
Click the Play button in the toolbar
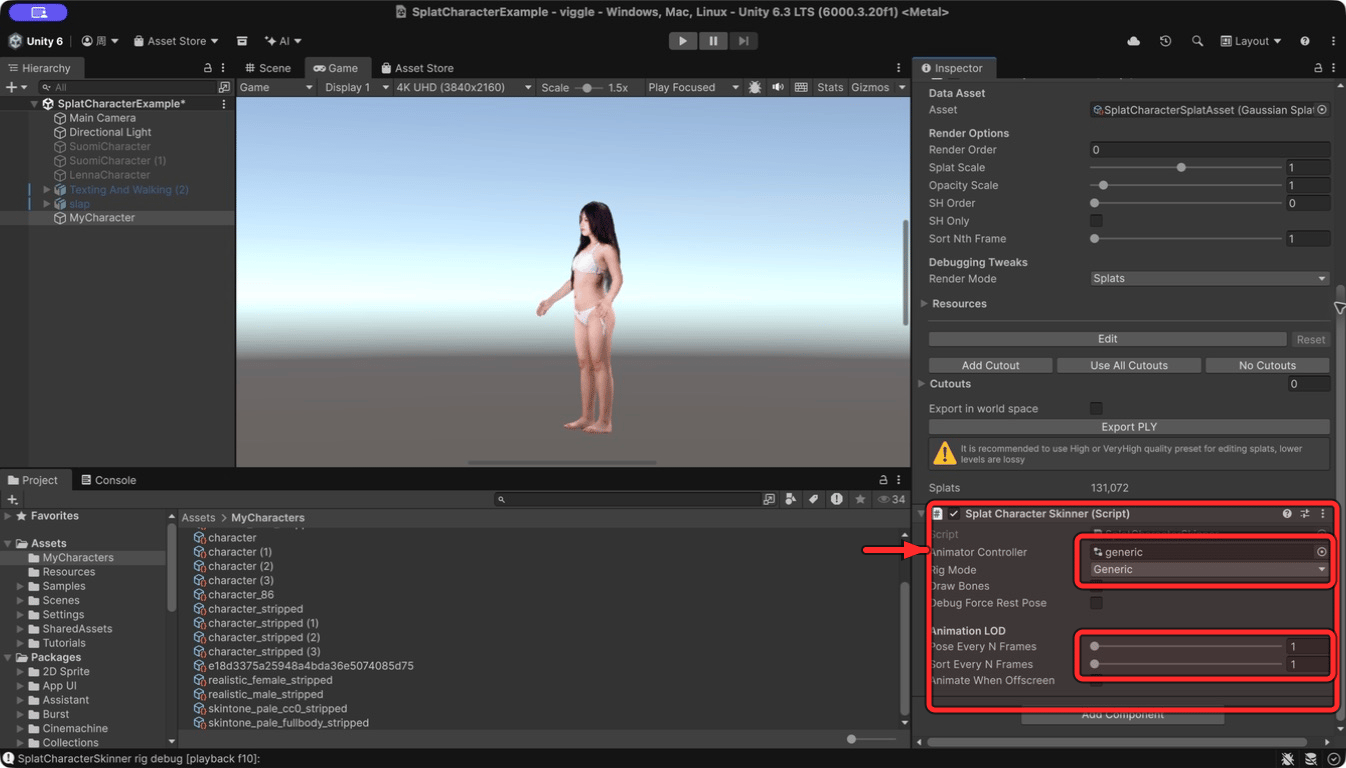coord(682,41)
